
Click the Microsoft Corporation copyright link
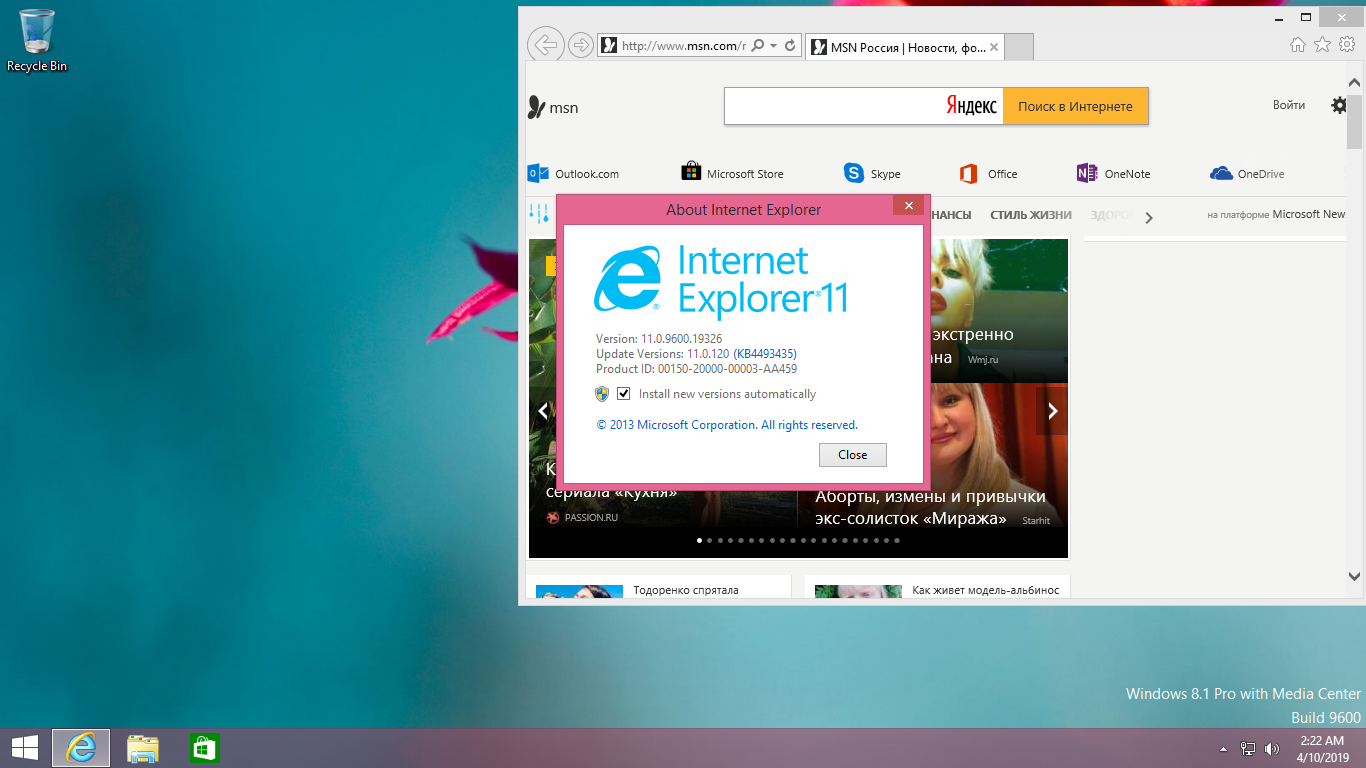pyautogui.click(x=727, y=425)
